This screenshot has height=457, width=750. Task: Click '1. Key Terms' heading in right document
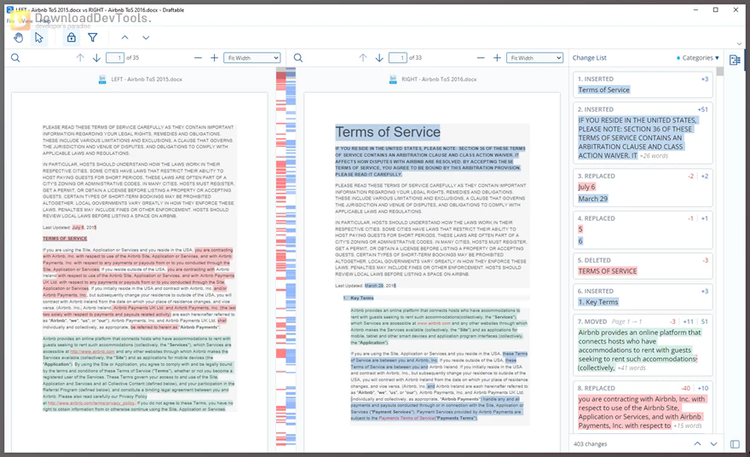(359, 298)
